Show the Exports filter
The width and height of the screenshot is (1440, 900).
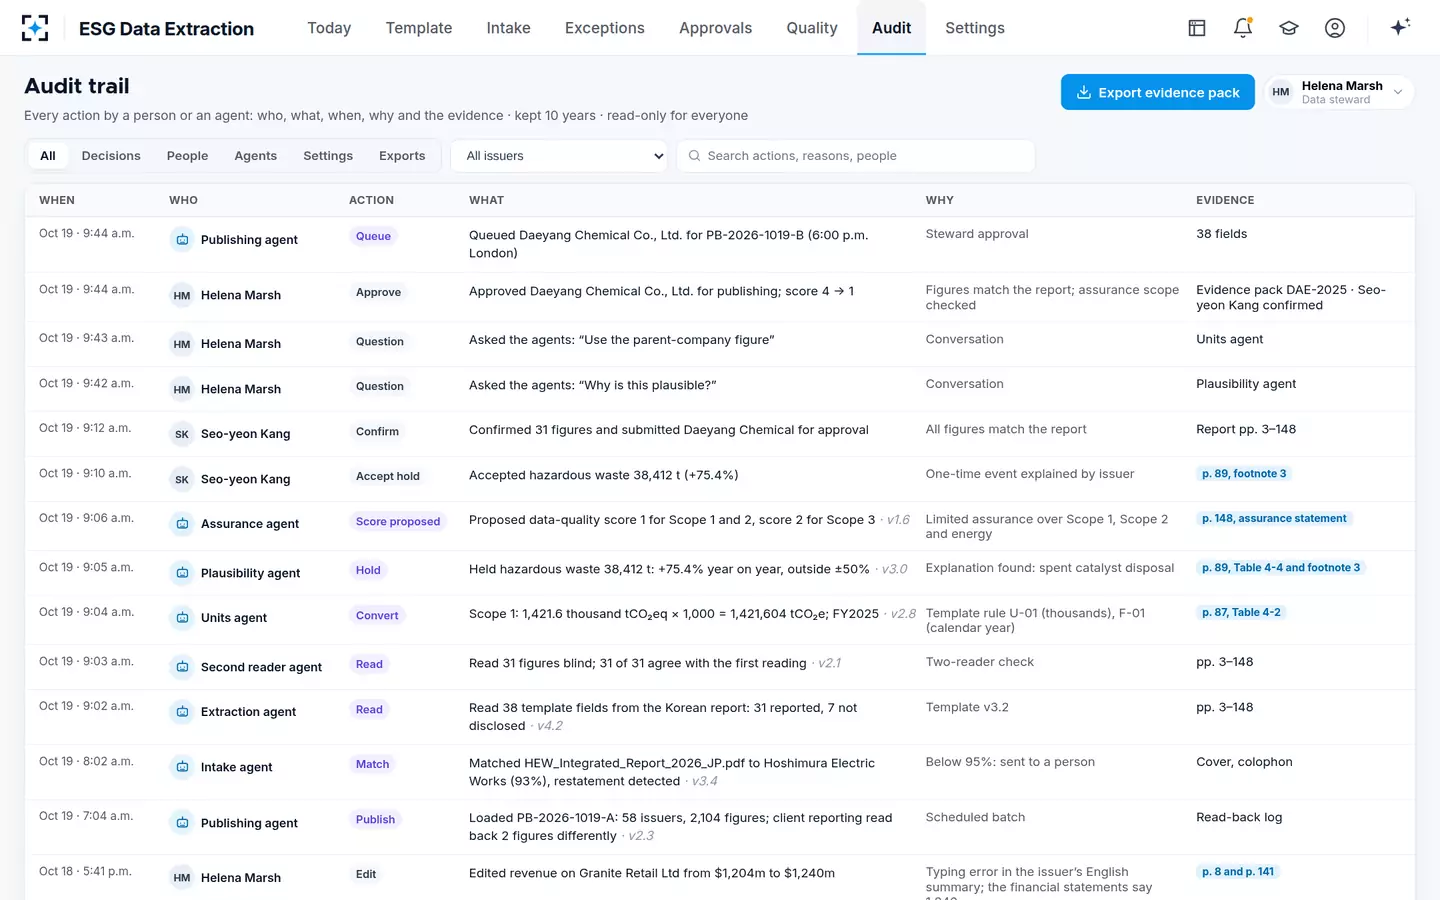point(402,156)
